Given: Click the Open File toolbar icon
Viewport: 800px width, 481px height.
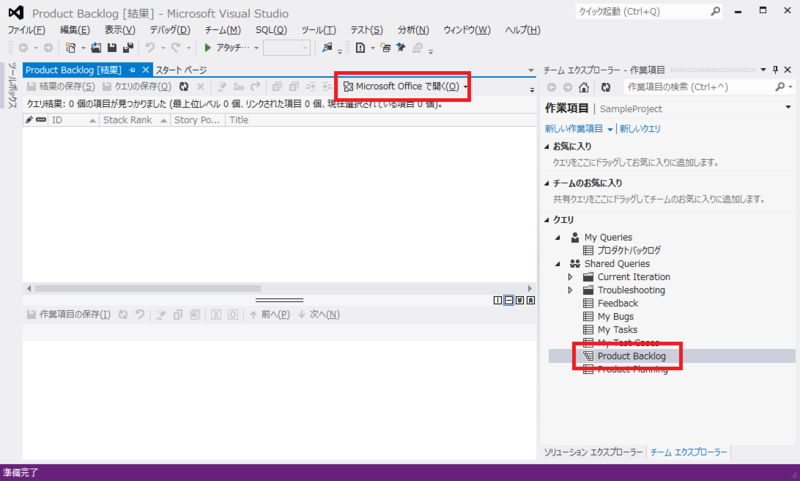Looking at the screenshot, I should pos(96,48).
